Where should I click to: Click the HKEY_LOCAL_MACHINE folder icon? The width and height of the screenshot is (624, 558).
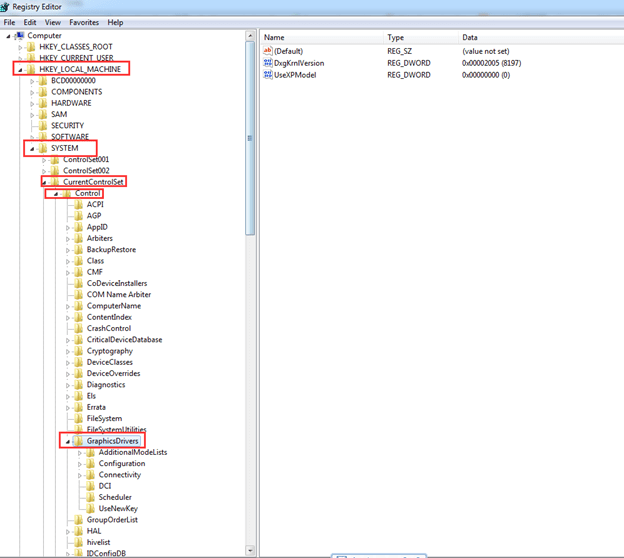pyautogui.click(x=31, y=69)
